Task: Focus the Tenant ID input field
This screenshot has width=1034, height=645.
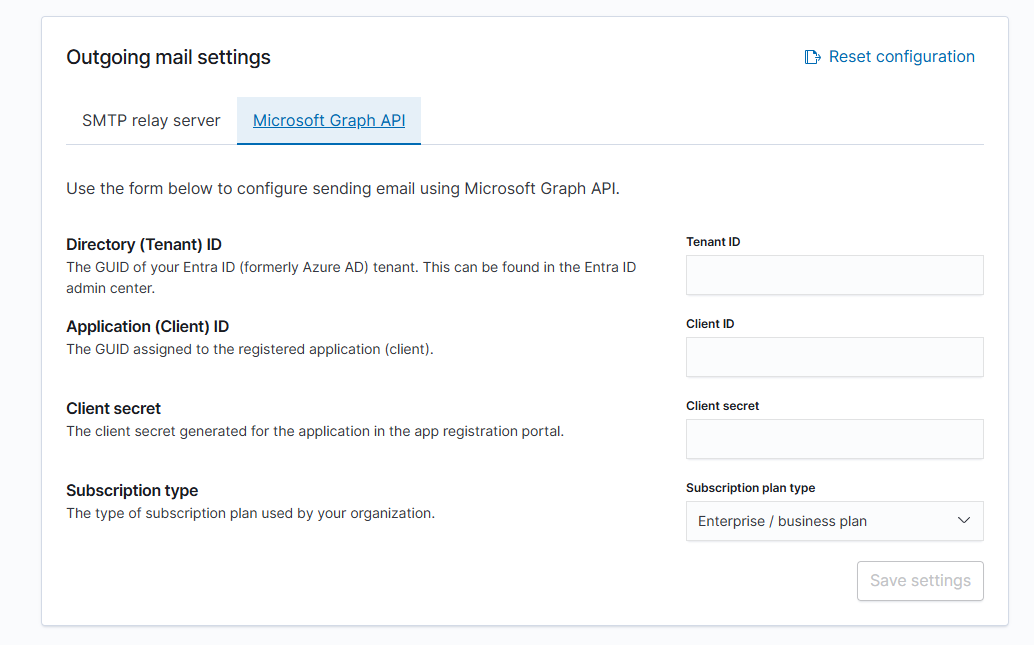Action: pos(834,275)
